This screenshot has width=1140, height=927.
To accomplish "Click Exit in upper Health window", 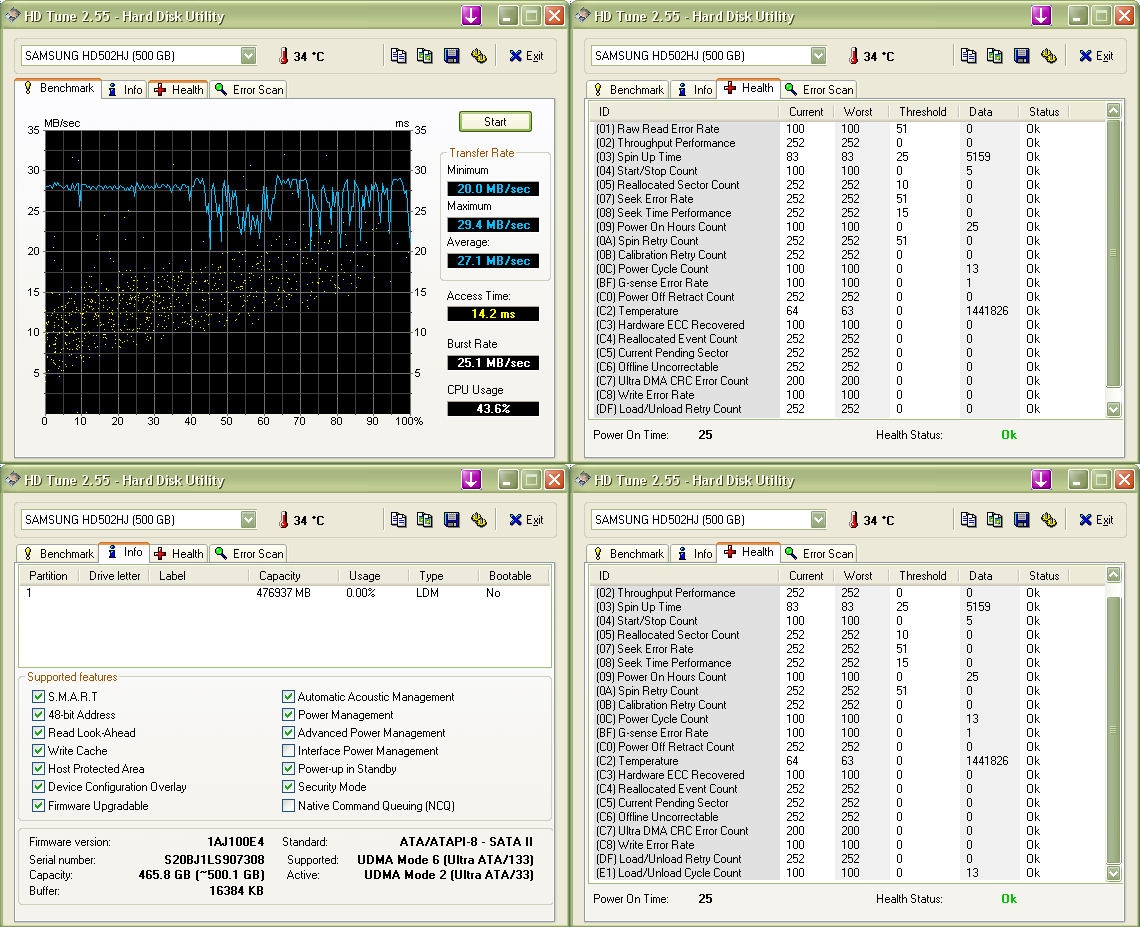I will tap(1096, 55).
